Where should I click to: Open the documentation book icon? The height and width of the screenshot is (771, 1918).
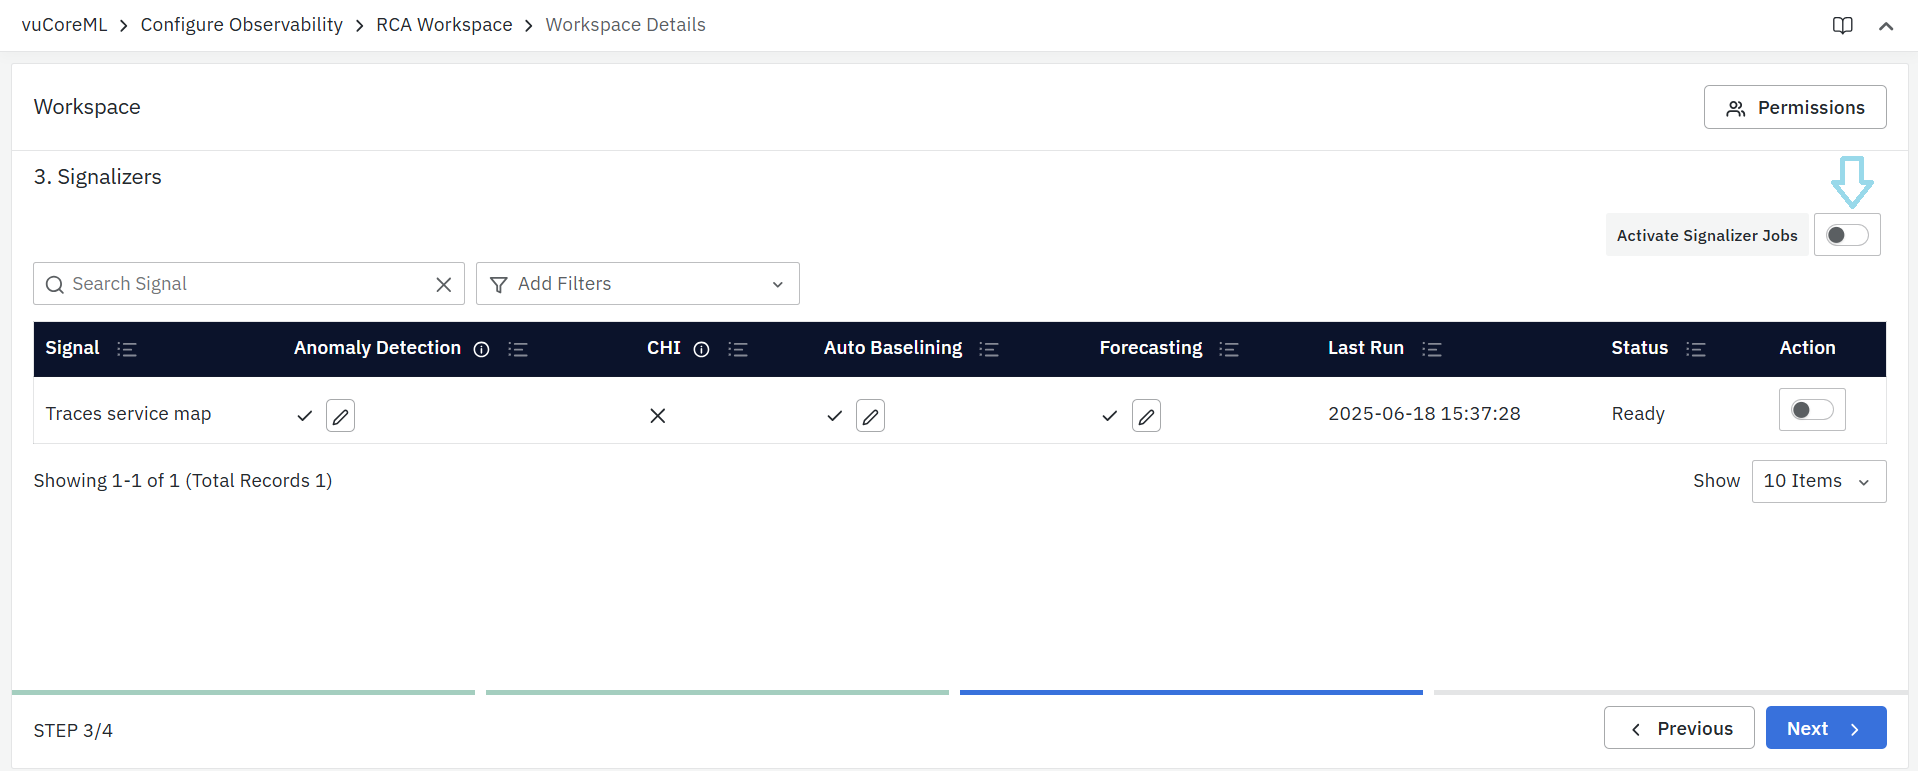[1842, 26]
